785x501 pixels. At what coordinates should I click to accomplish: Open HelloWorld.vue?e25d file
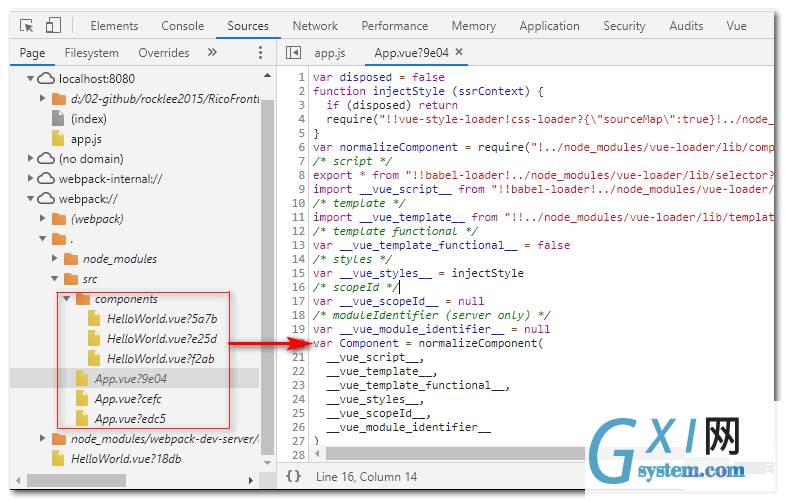[162, 339]
